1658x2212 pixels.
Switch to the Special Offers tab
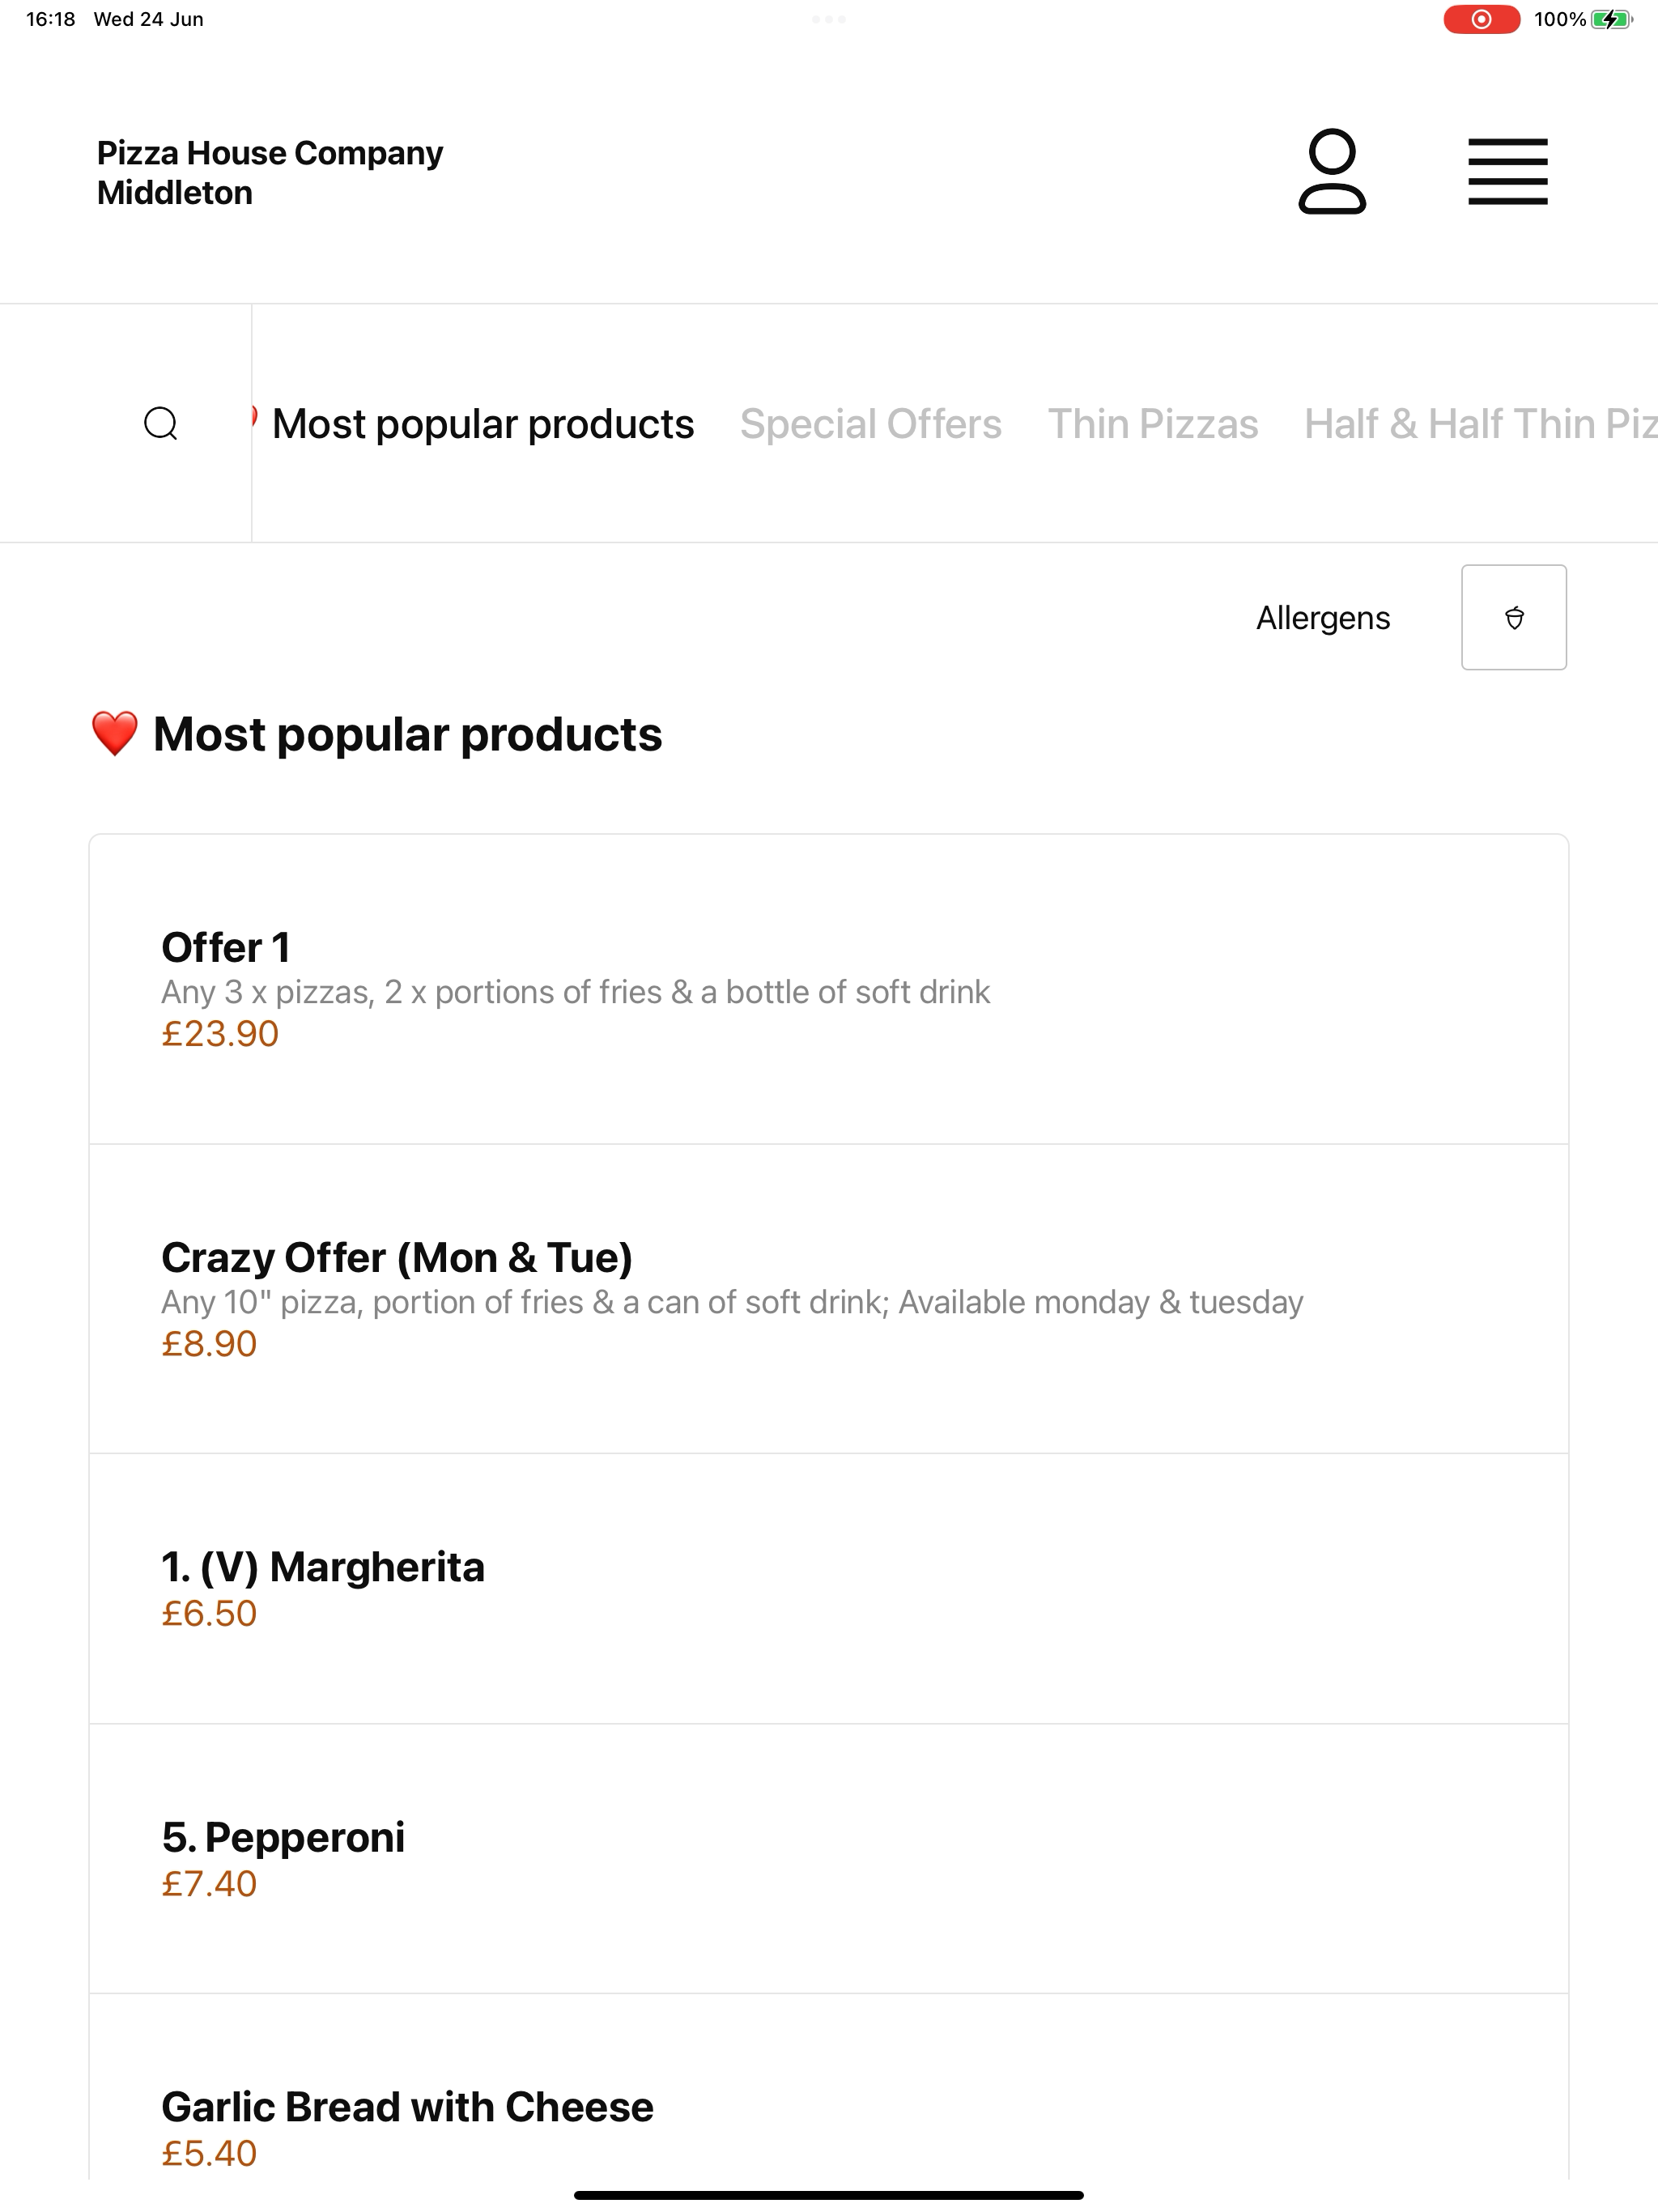point(871,424)
